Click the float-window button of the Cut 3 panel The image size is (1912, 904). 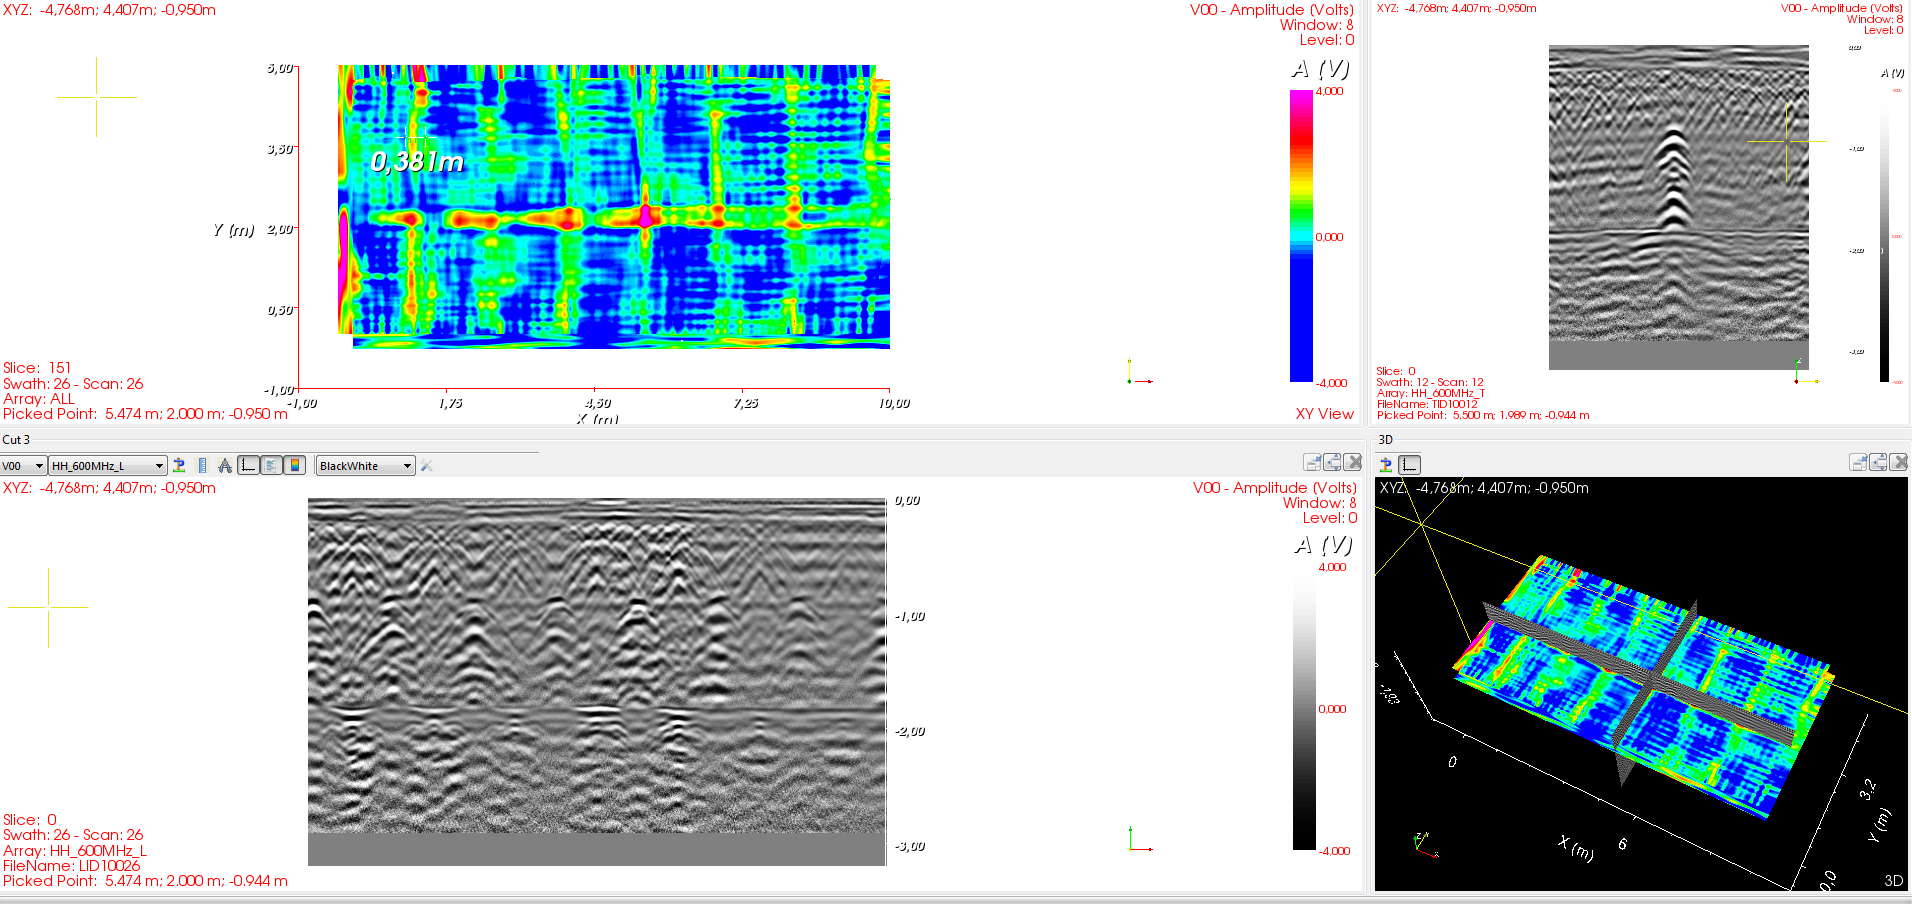(1333, 462)
